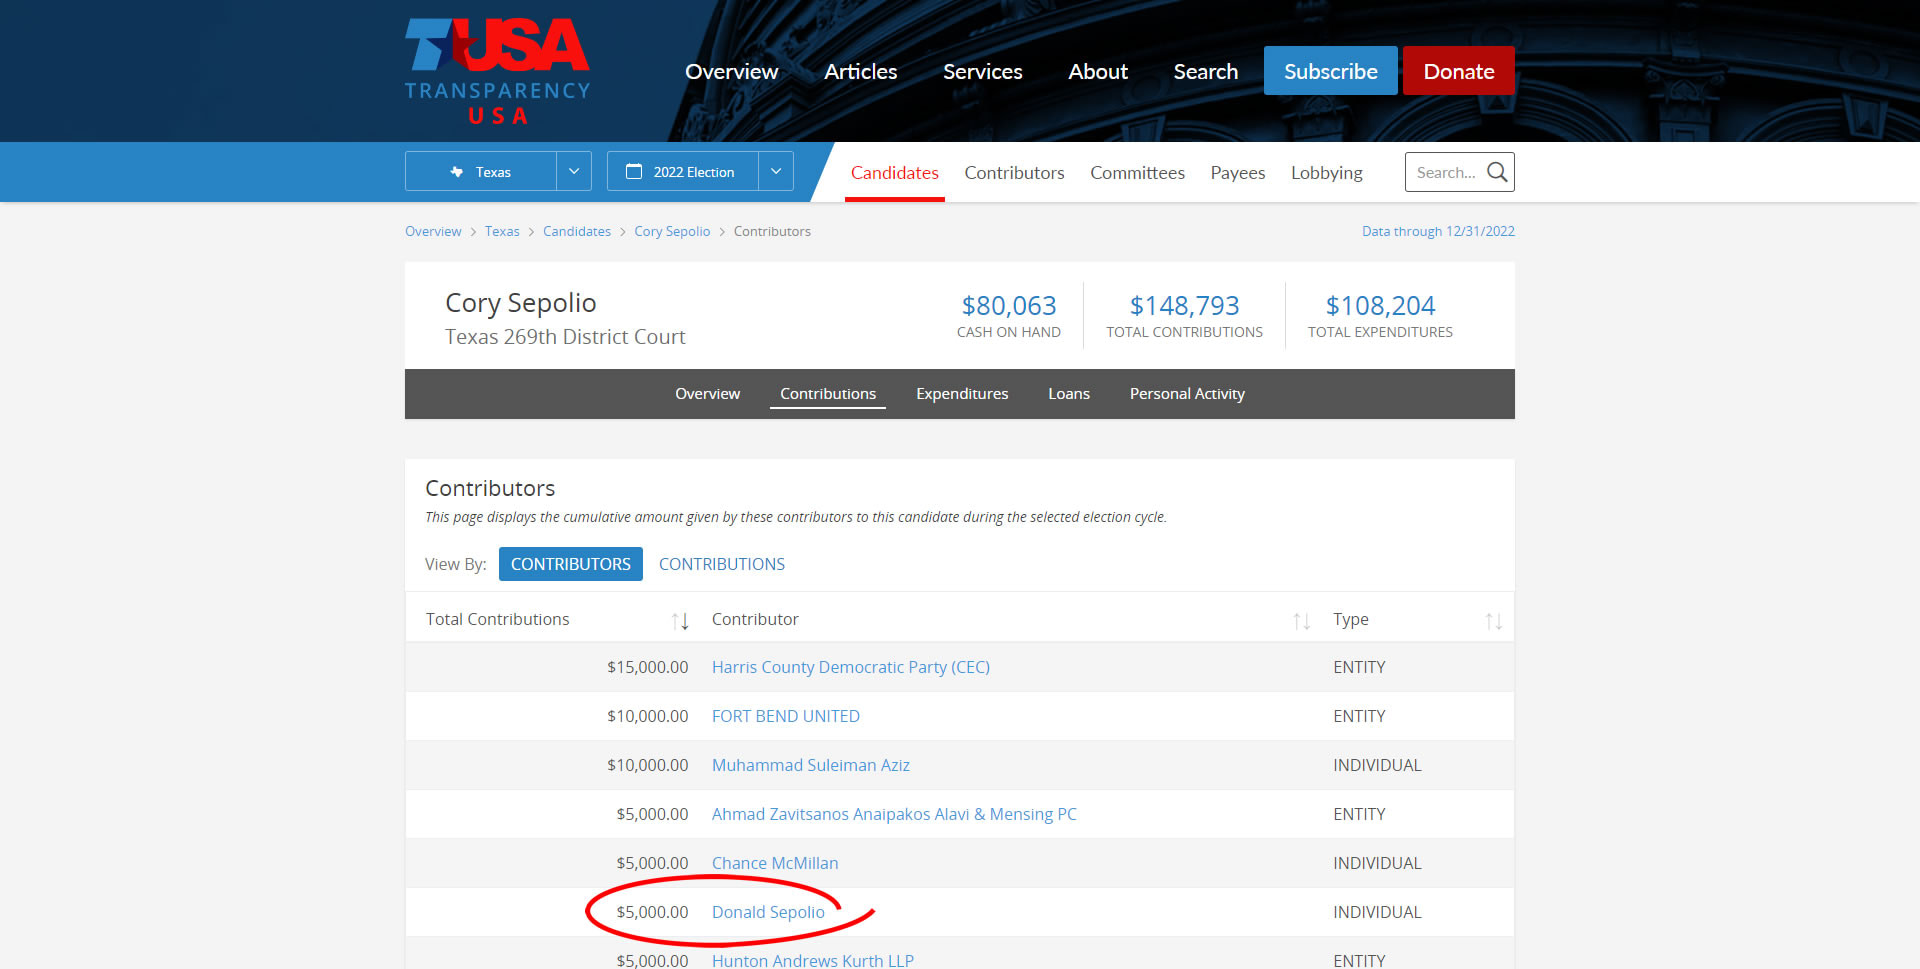Click INDIVIDUAL type for Donald Sepolio

coord(1377,912)
